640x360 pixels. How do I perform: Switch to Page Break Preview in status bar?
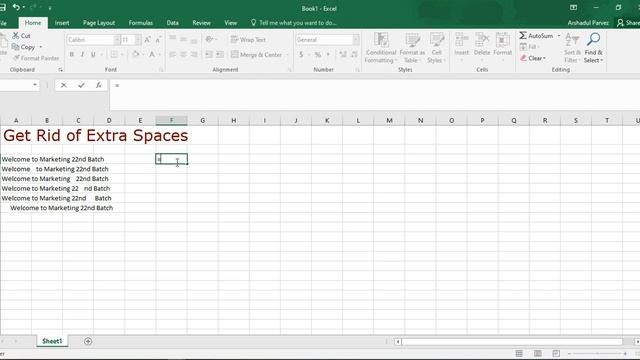pyautogui.click(x=556, y=353)
